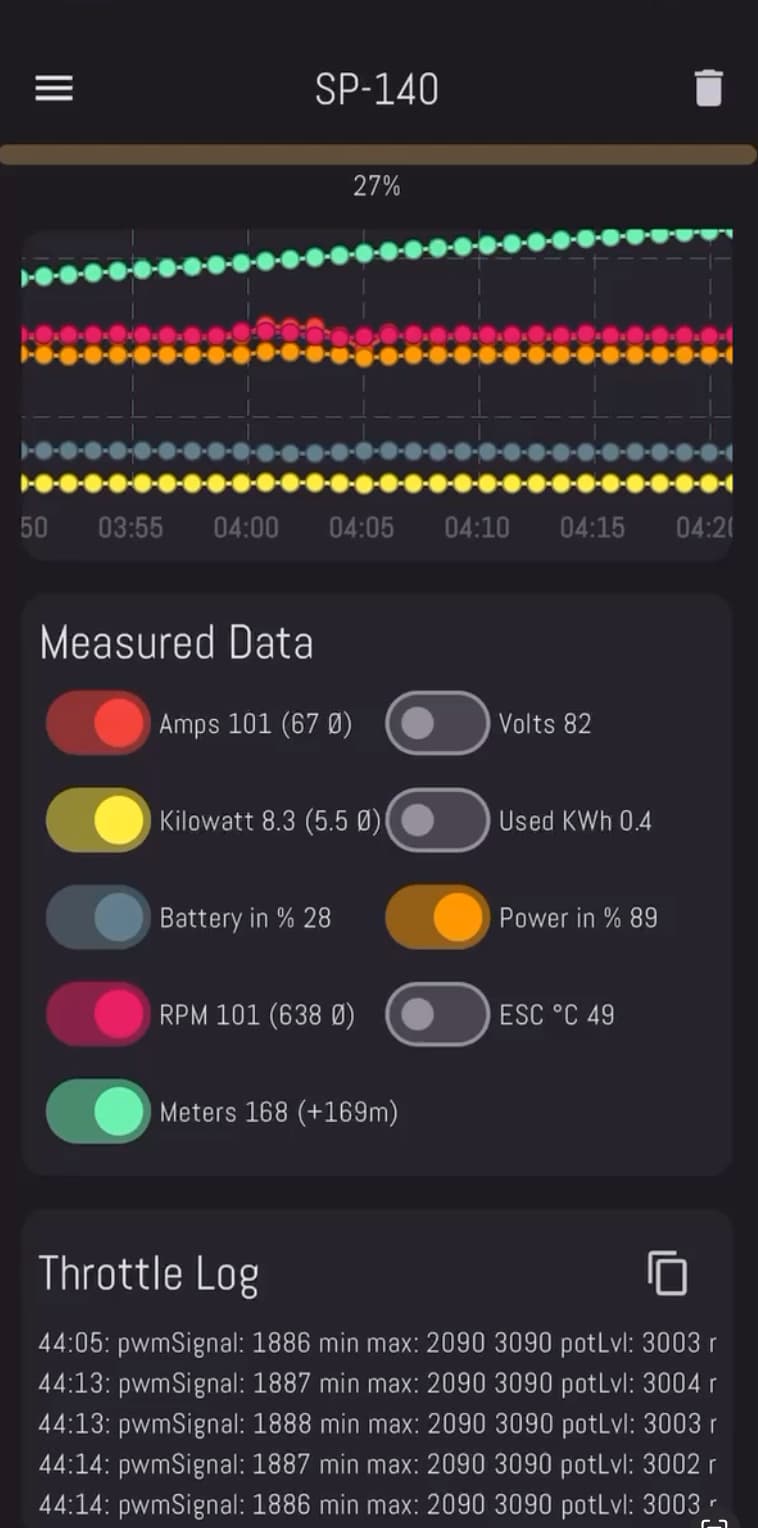Tap the SP-140 title
Image resolution: width=758 pixels, height=1528 pixels.
(x=377, y=90)
